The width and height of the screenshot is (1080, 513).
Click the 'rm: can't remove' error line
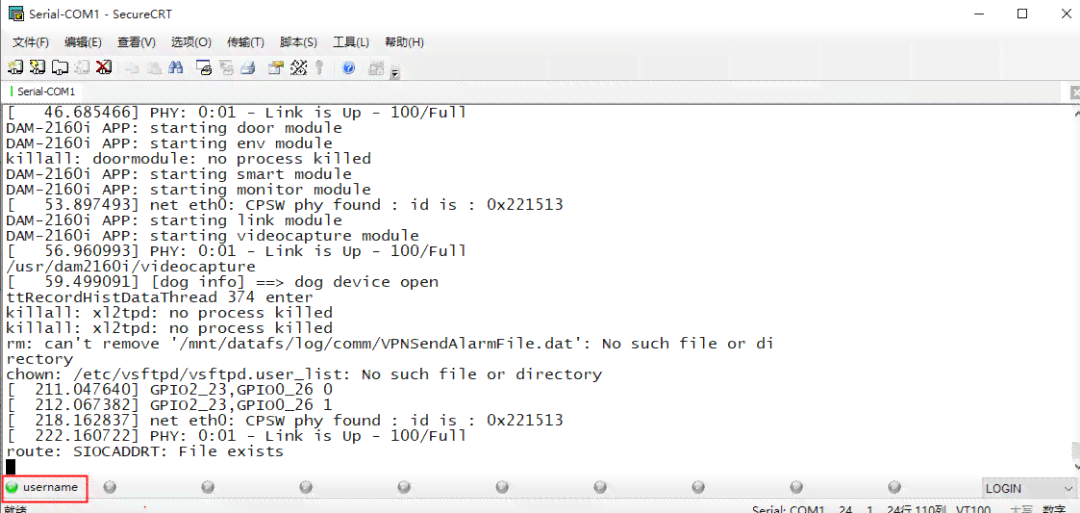389,344
